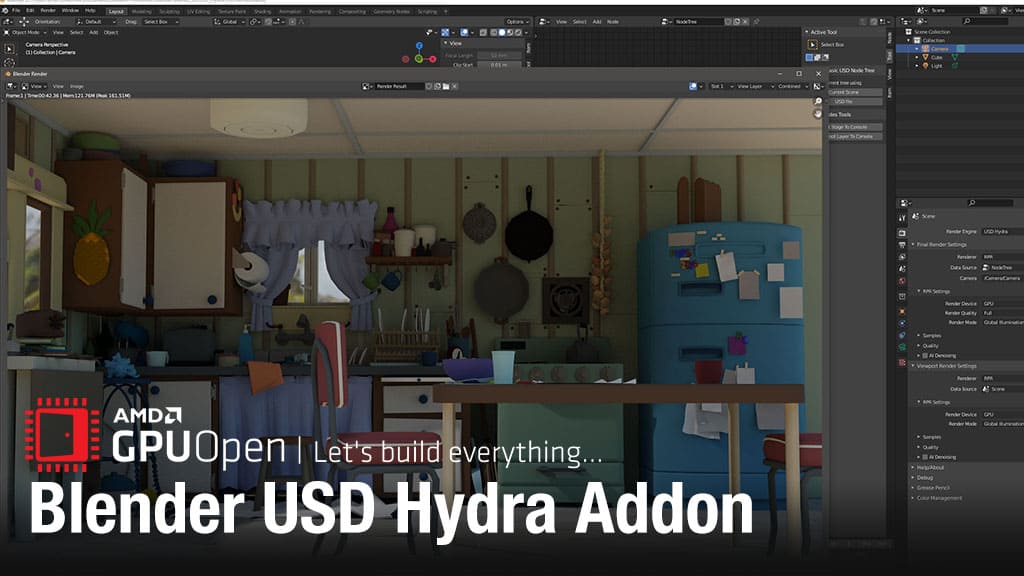
Task: Open the Slot 1 dropdown
Action: (x=721, y=86)
